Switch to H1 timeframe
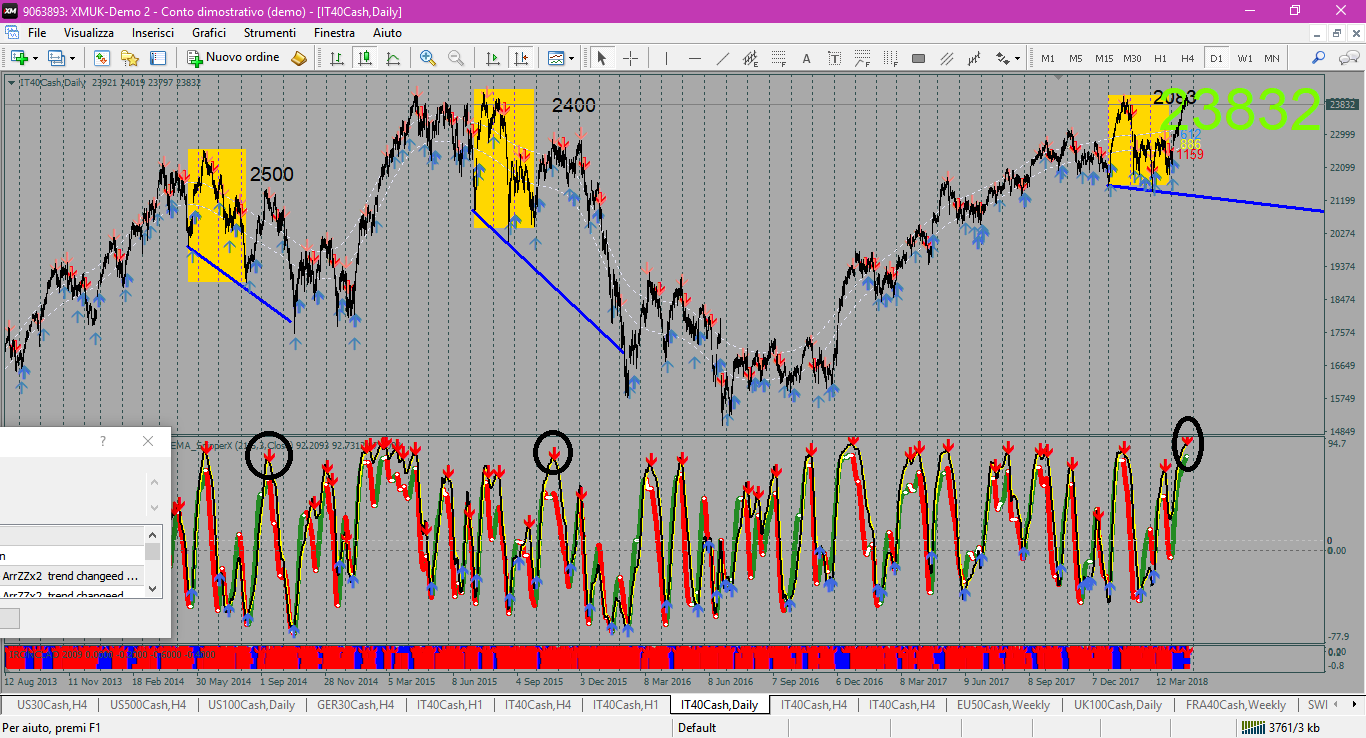The image size is (1366, 738). pos(1160,58)
